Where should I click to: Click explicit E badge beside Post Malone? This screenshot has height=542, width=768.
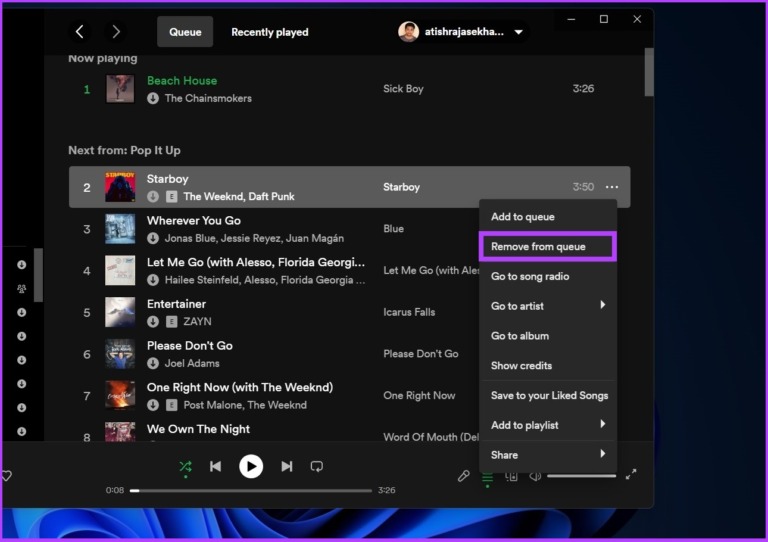click(x=171, y=405)
